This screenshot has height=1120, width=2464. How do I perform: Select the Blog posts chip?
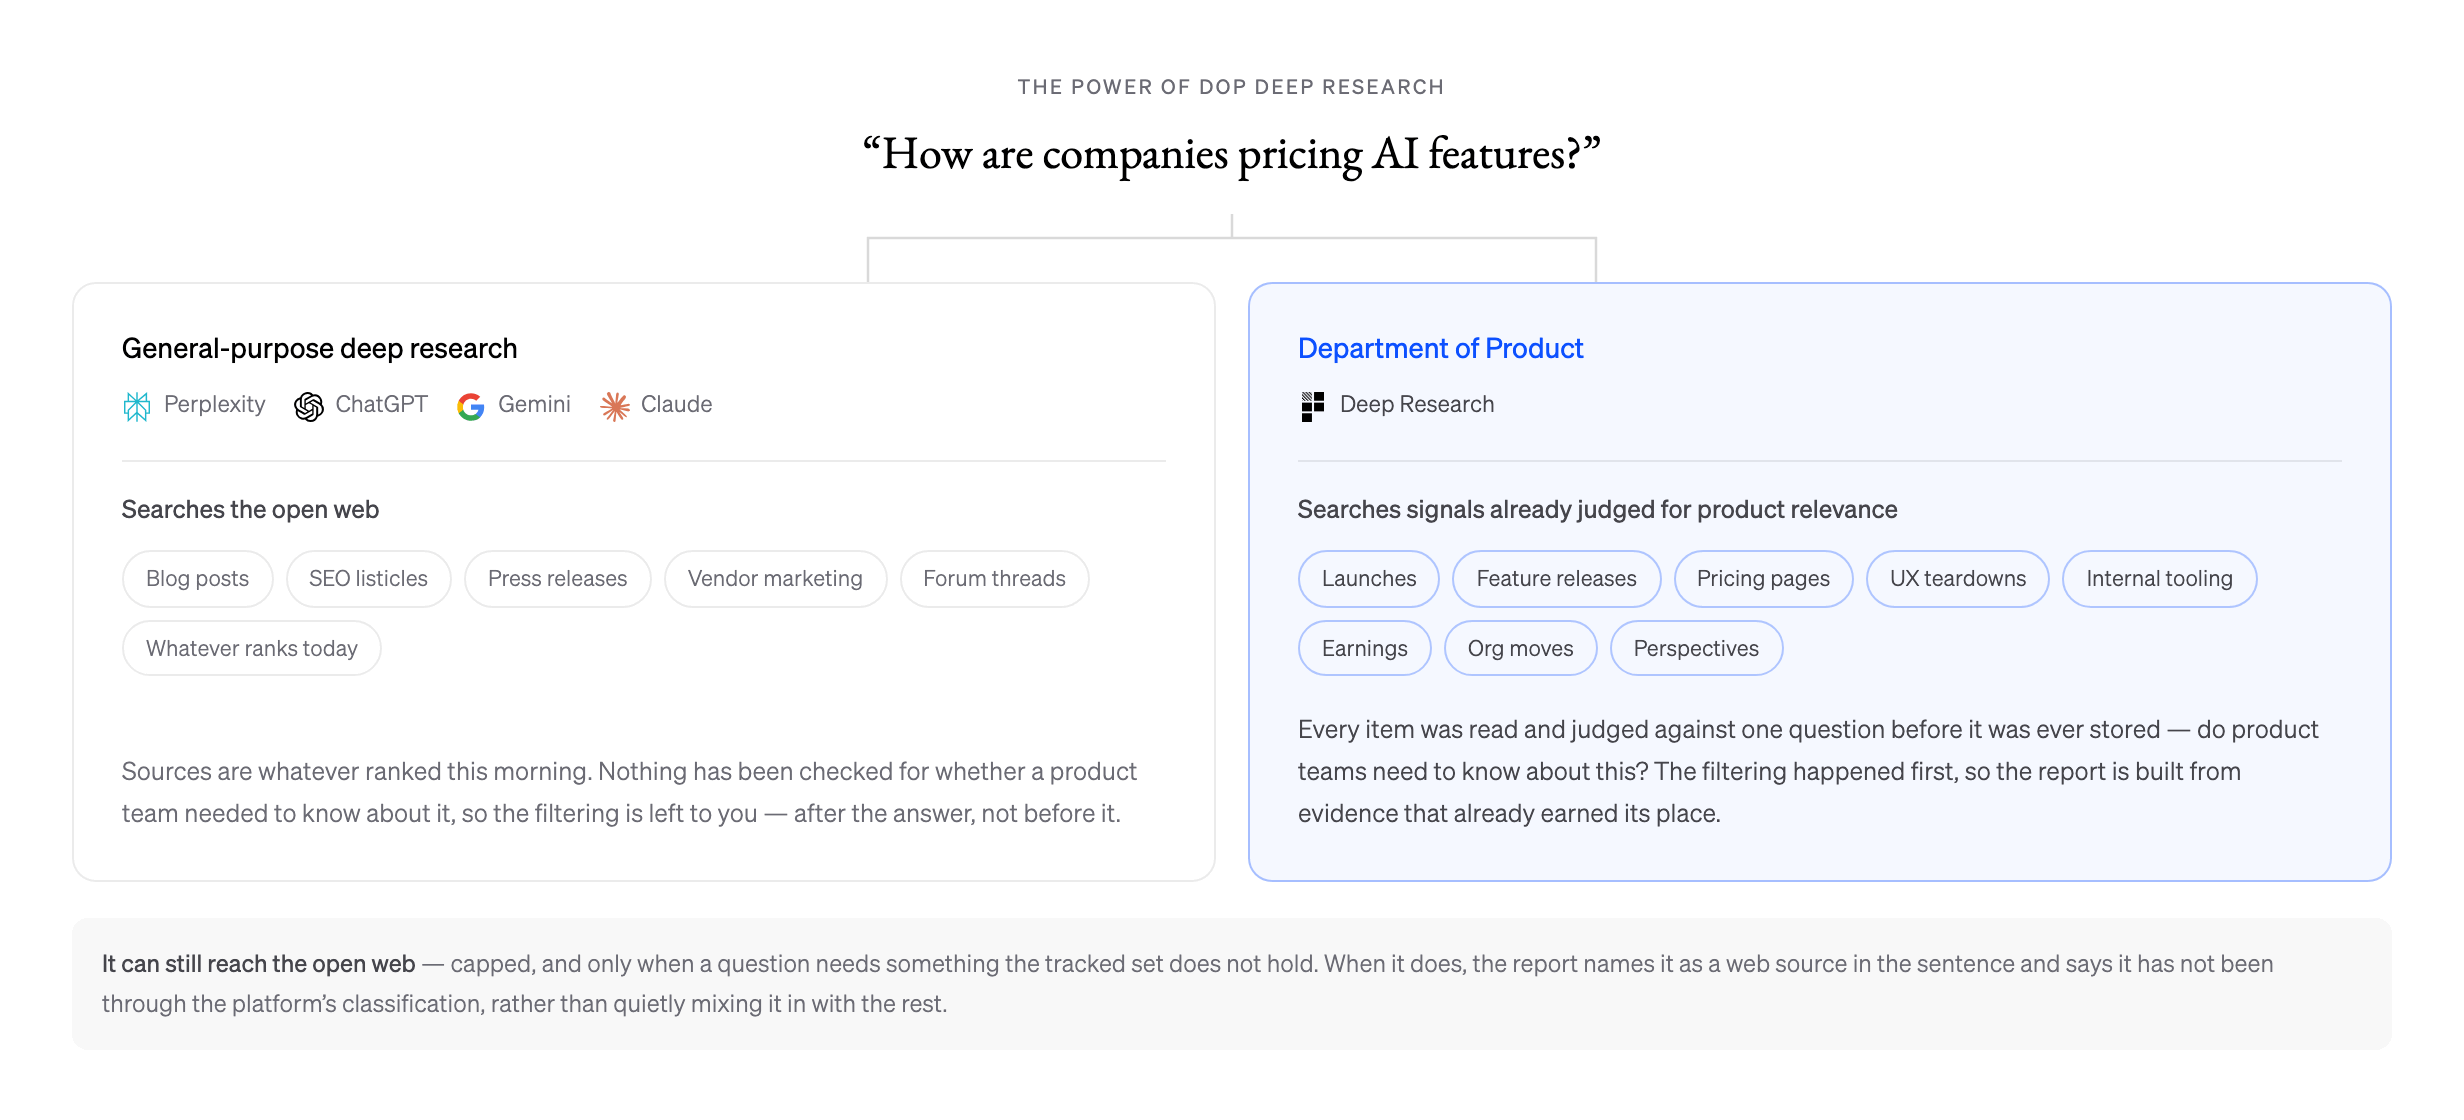(197, 579)
